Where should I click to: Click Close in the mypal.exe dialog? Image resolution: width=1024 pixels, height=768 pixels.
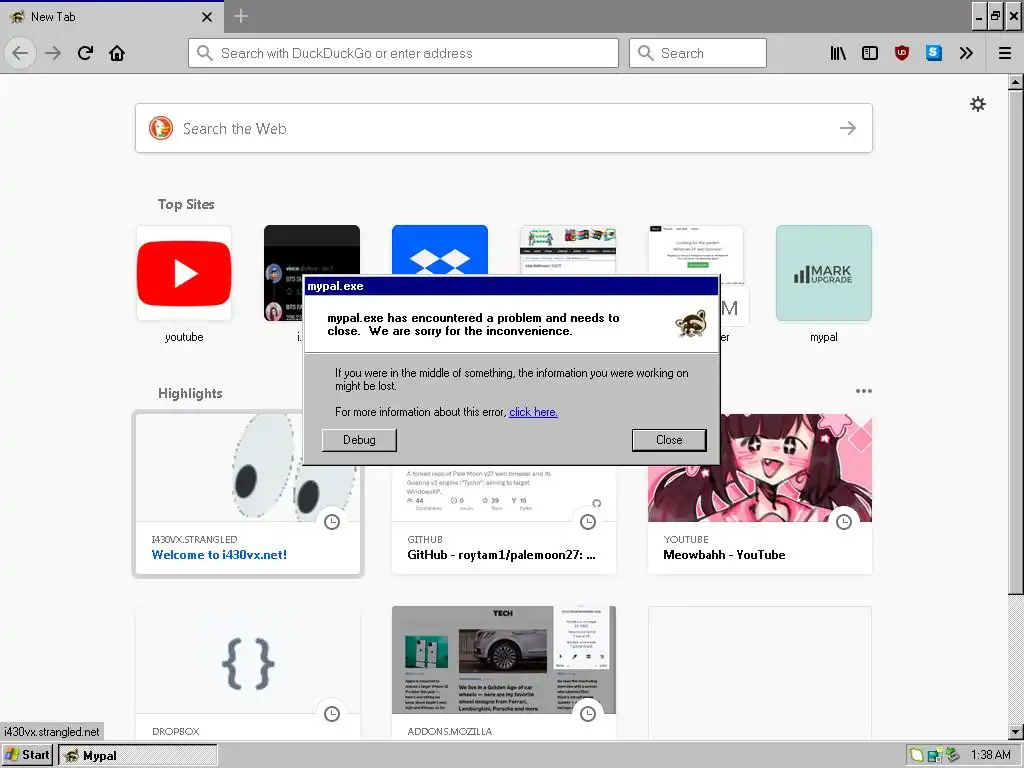(669, 440)
